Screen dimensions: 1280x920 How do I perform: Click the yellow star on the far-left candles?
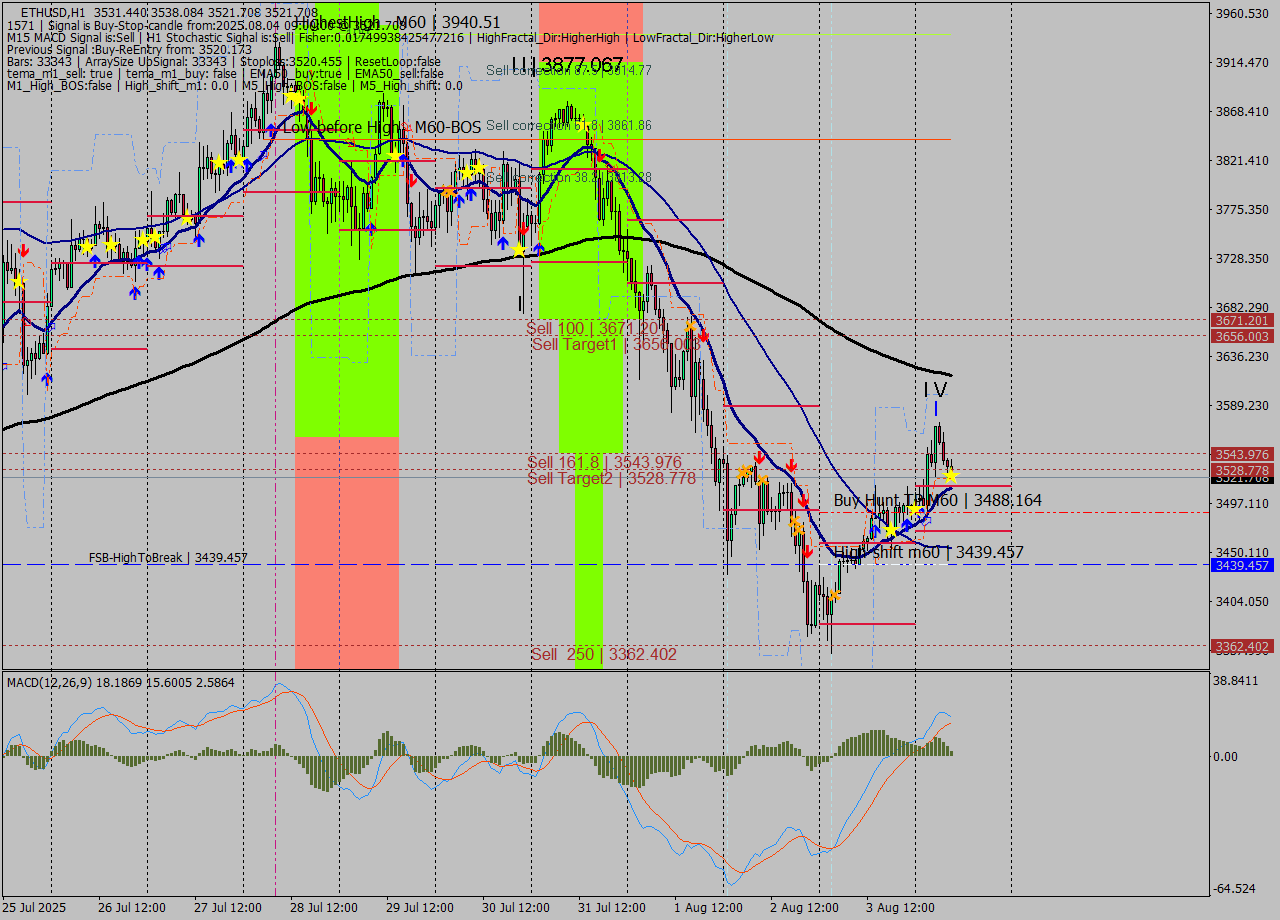[18, 283]
